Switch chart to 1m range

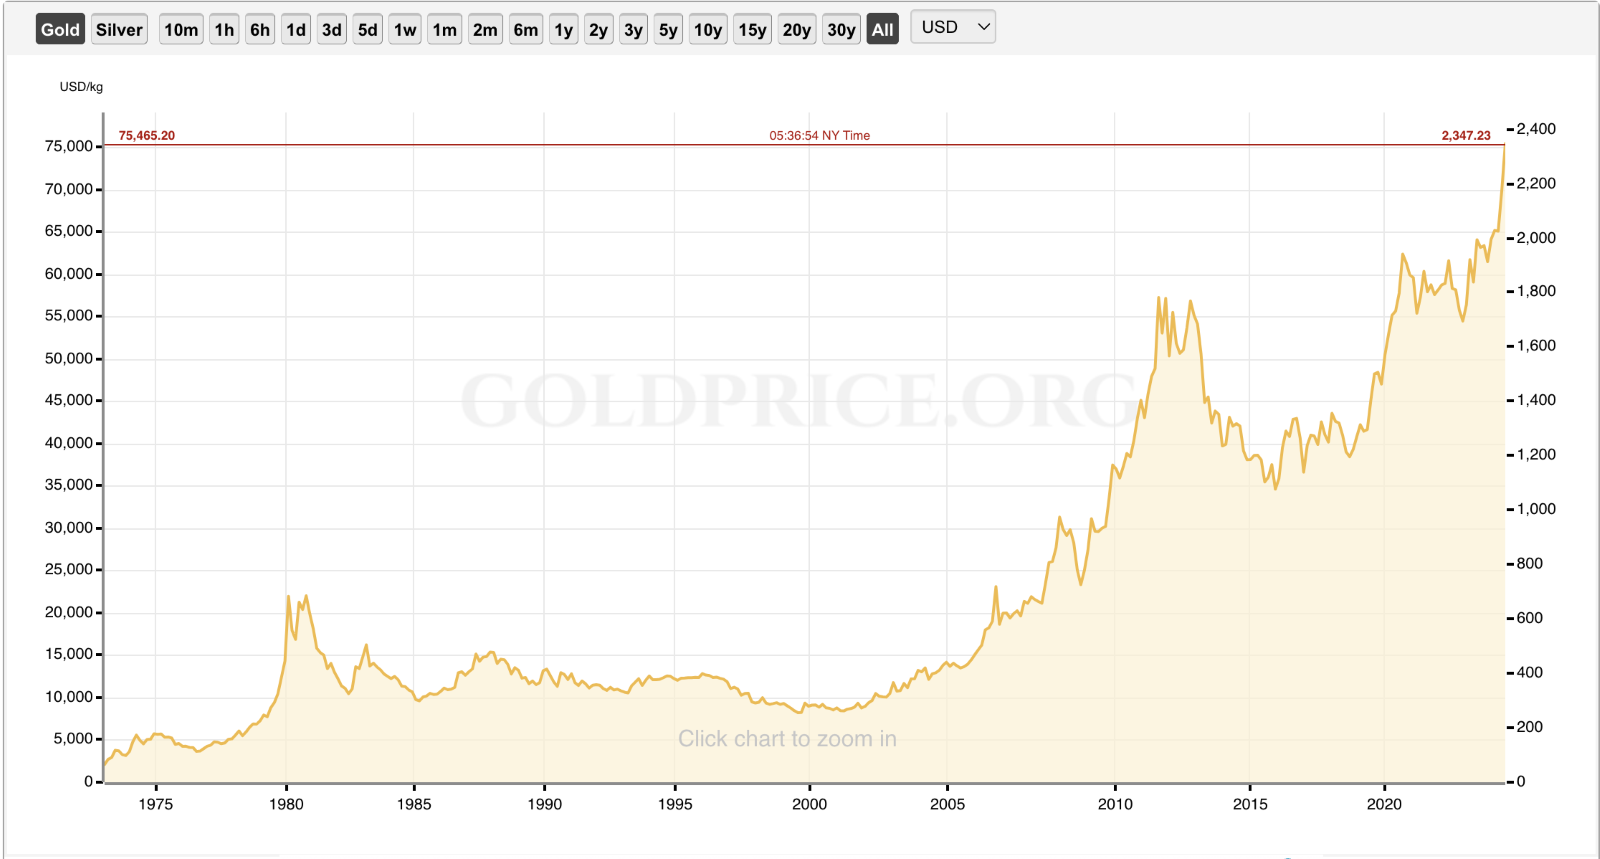(445, 29)
